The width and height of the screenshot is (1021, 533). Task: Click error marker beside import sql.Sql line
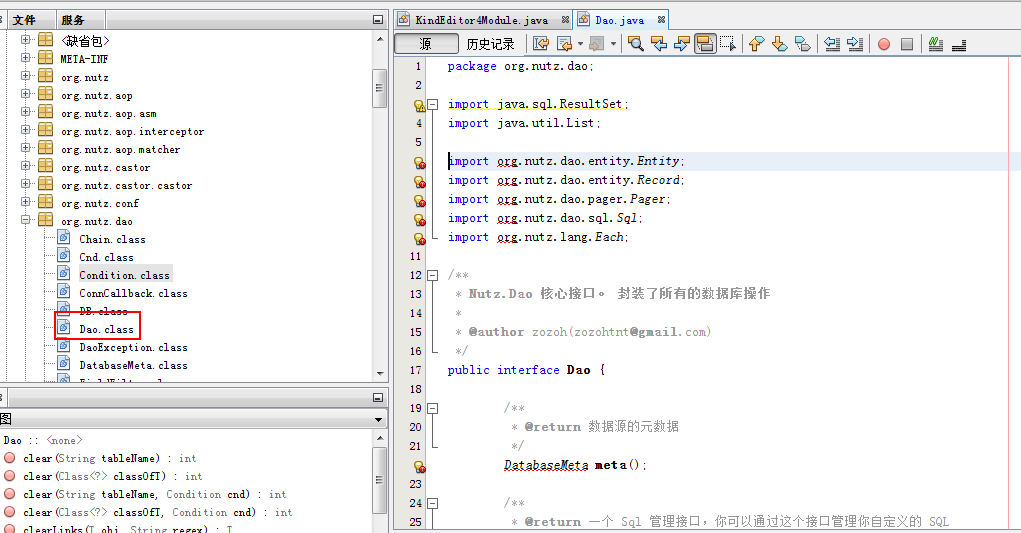(419, 219)
